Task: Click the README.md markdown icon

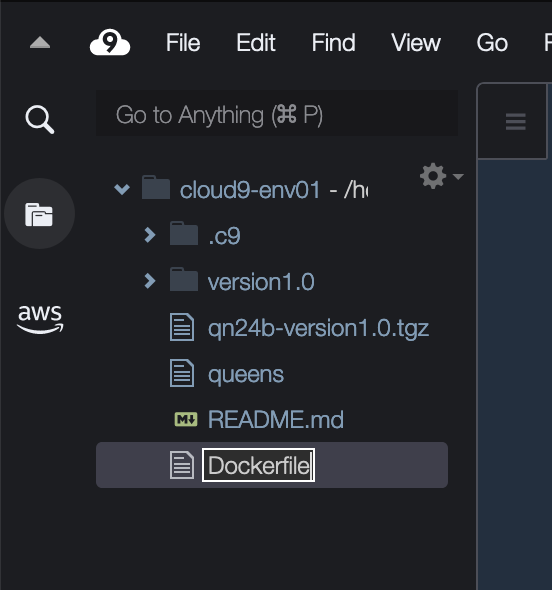Action: [x=186, y=419]
